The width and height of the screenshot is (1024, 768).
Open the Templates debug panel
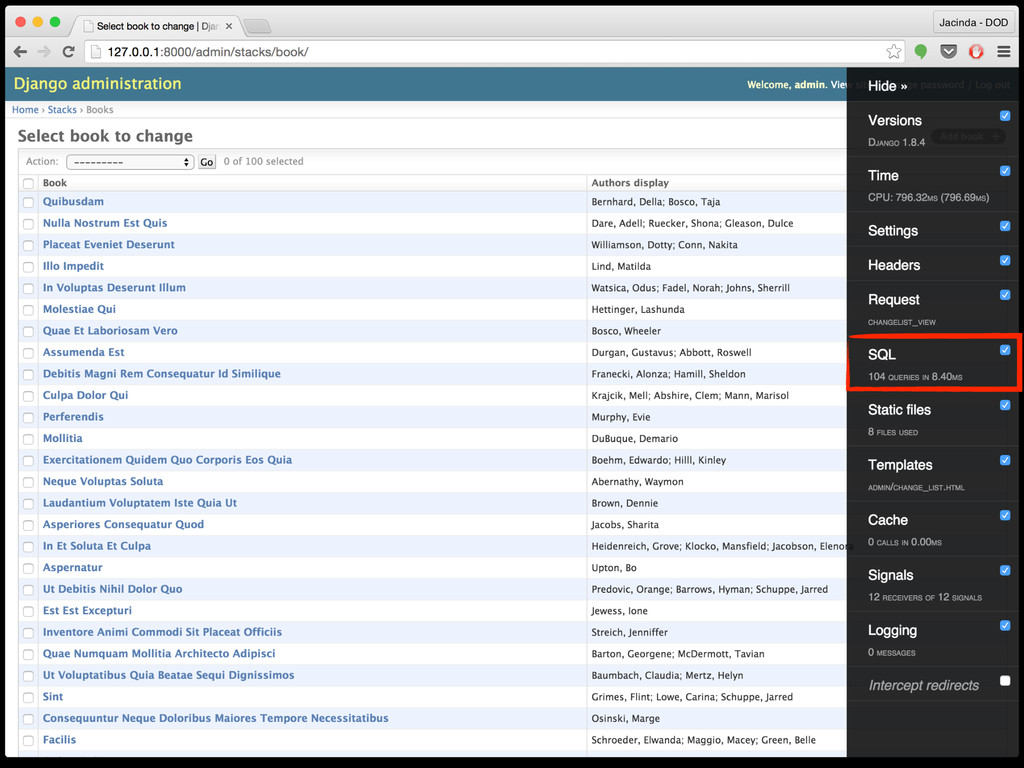point(900,465)
